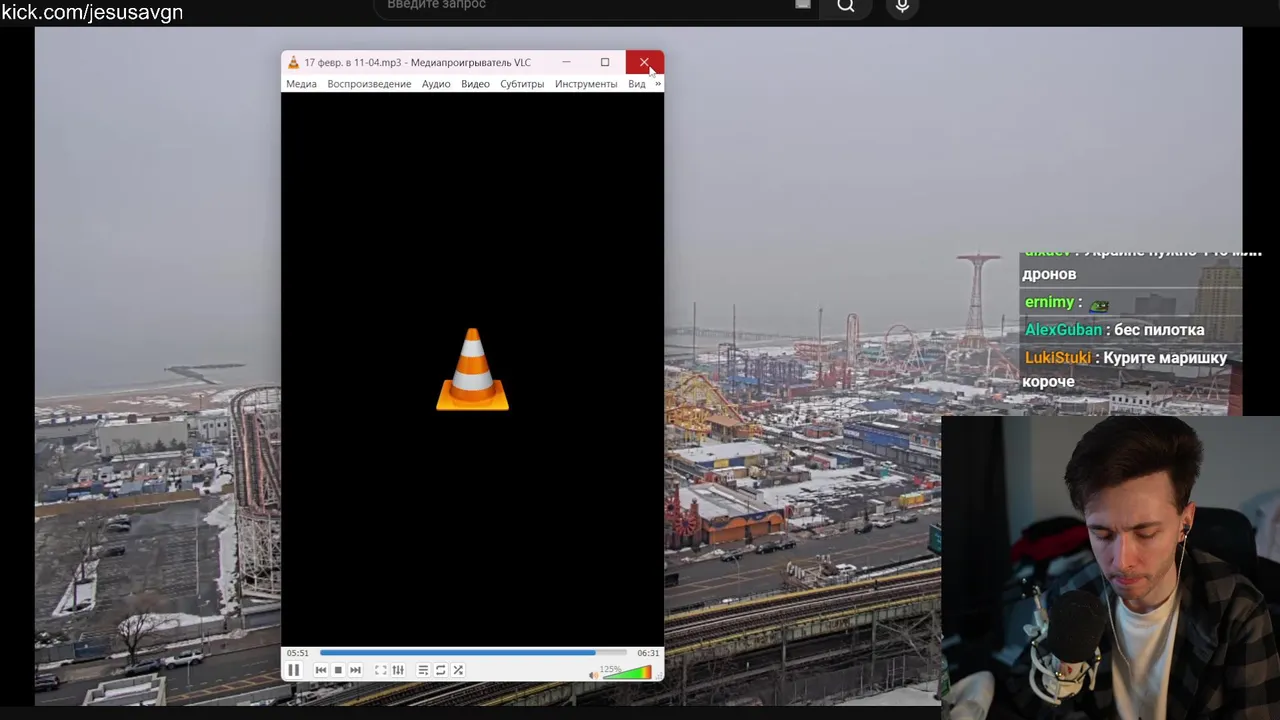Start voice search with microphone icon
The height and width of the screenshot is (720, 1280).
(902, 6)
